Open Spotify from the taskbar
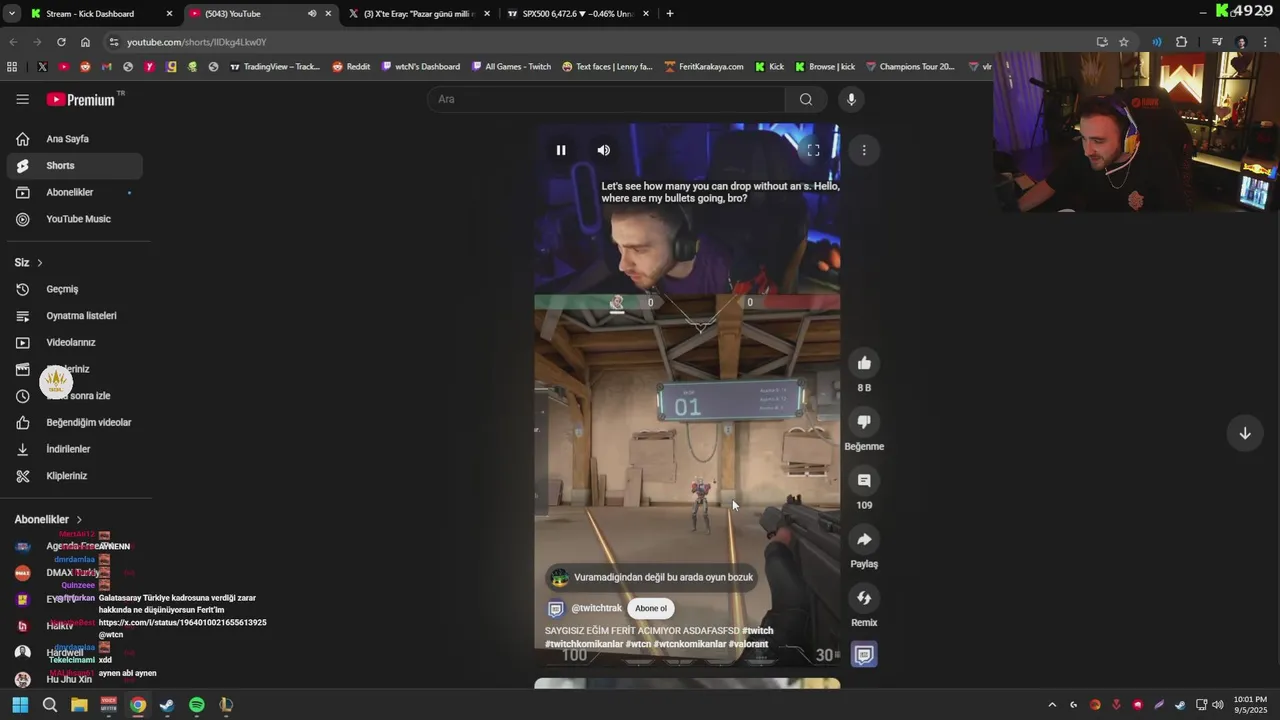1280x720 pixels. [197, 705]
